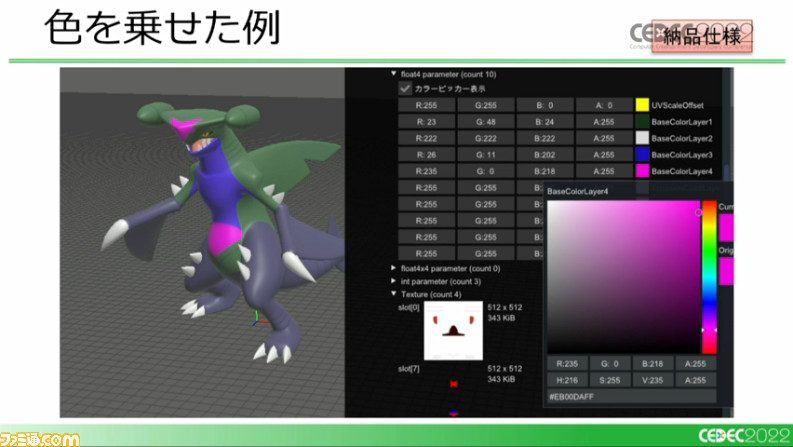Click the transform axis gizmo in viewport

click(x=259, y=318)
